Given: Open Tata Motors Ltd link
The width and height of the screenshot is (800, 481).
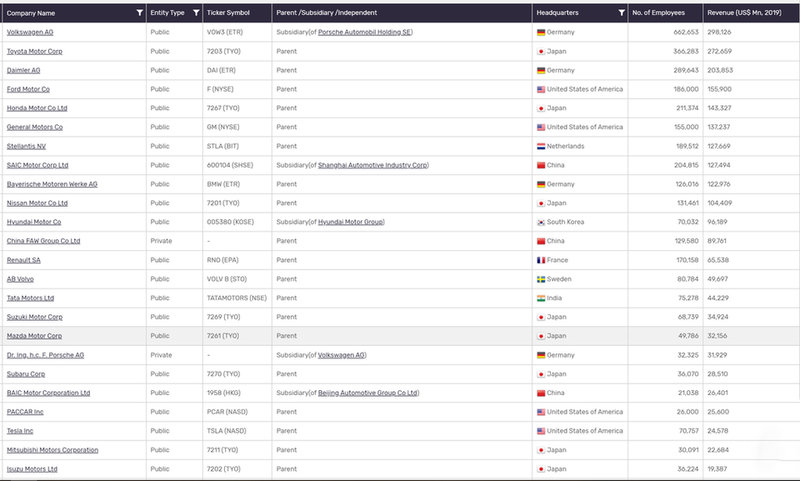Looking at the screenshot, I should click(x=30, y=298).
